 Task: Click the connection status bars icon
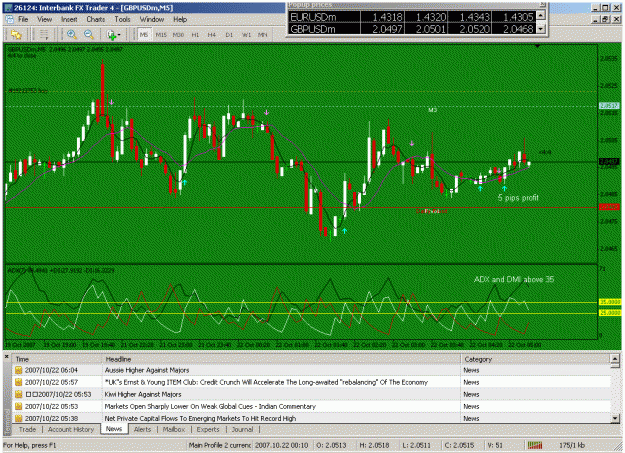click(535, 445)
